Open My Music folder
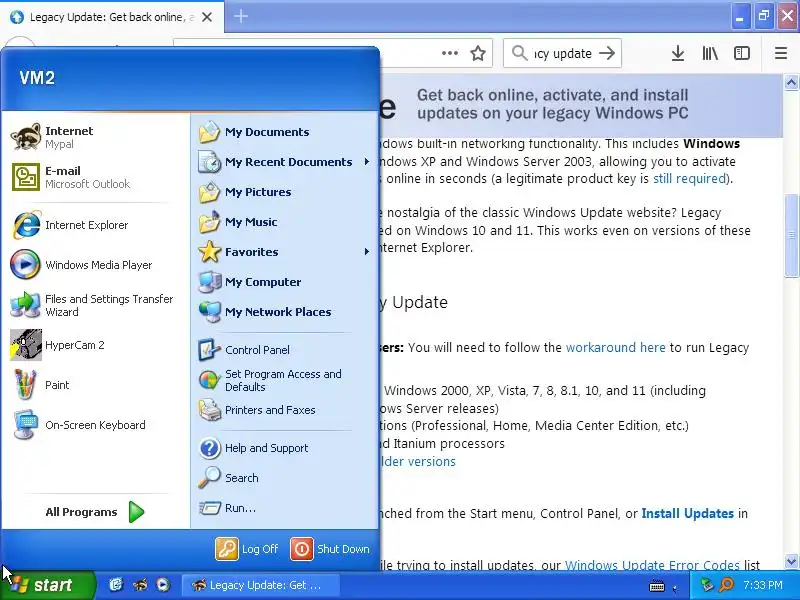This screenshot has width=800, height=600. [284, 222]
